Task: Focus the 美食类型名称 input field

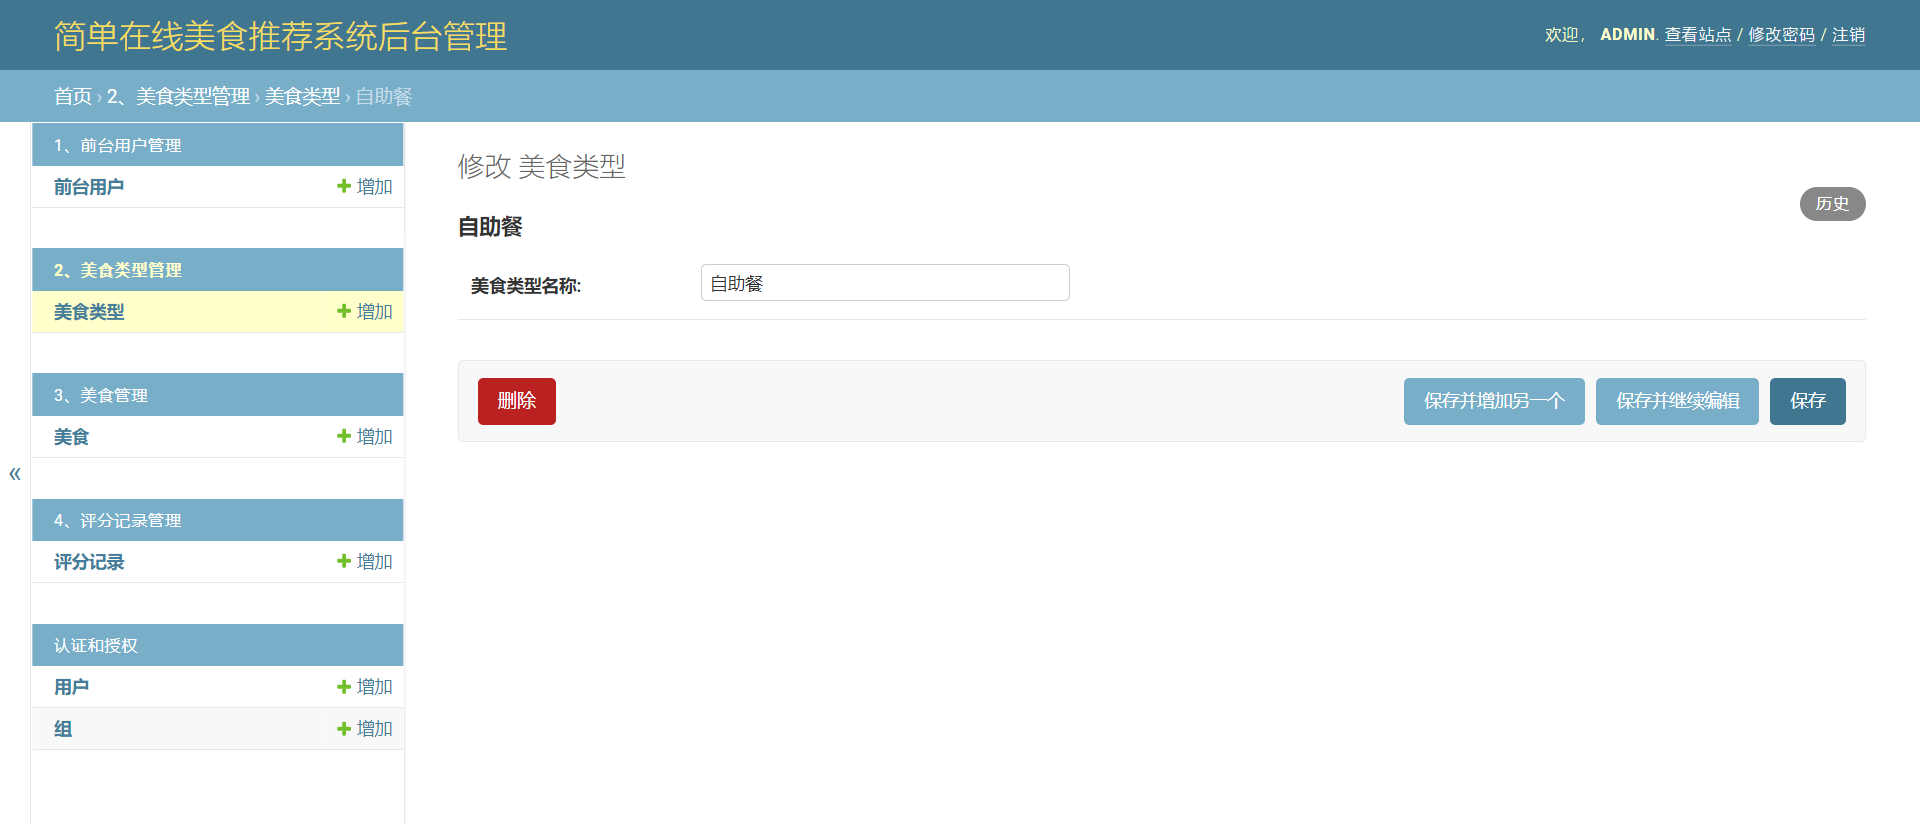Action: point(885,283)
